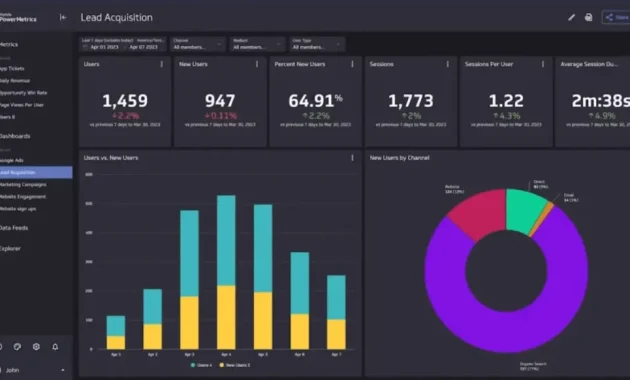Open the New Users card options menu

coord(257,64)
